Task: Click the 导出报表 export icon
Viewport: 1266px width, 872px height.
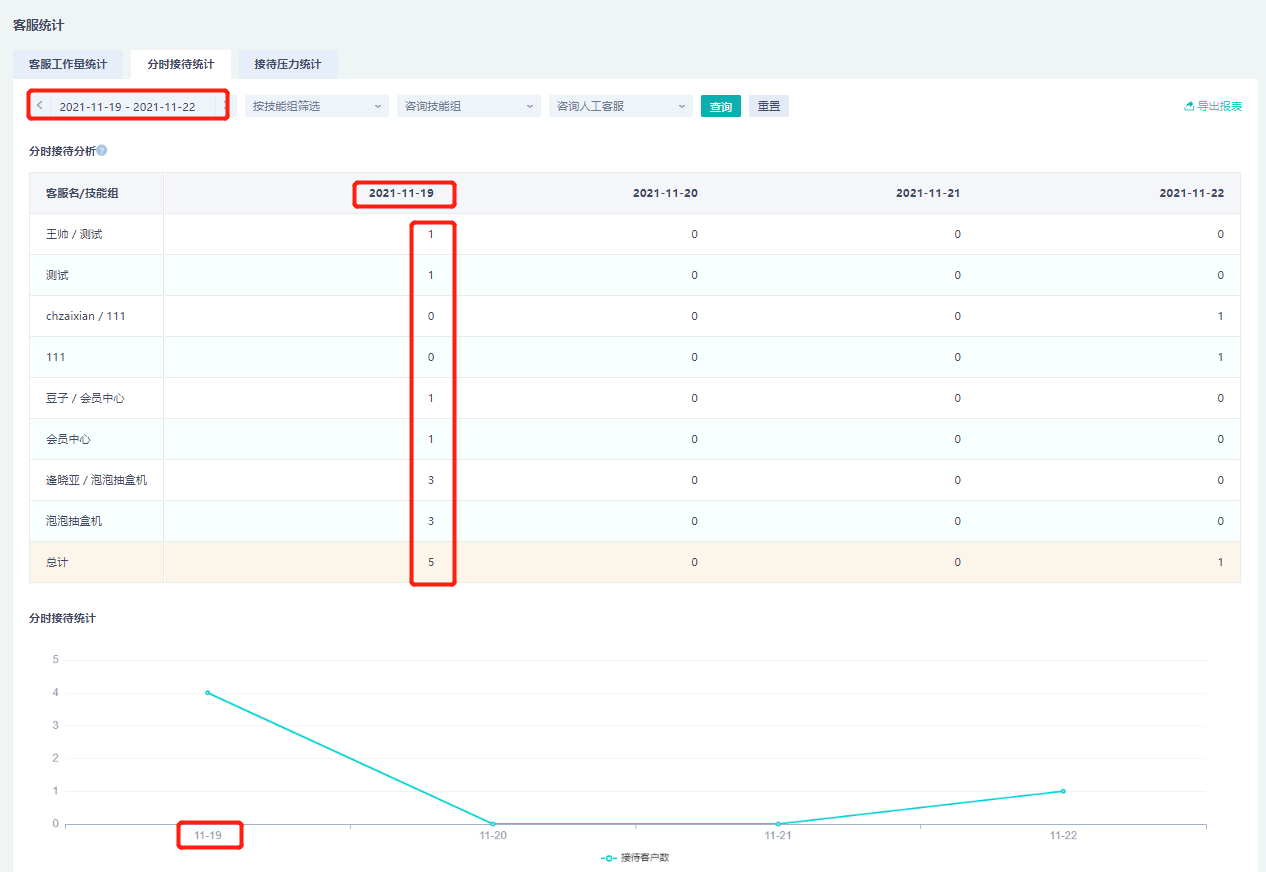Action: (x=1189, y=106)
